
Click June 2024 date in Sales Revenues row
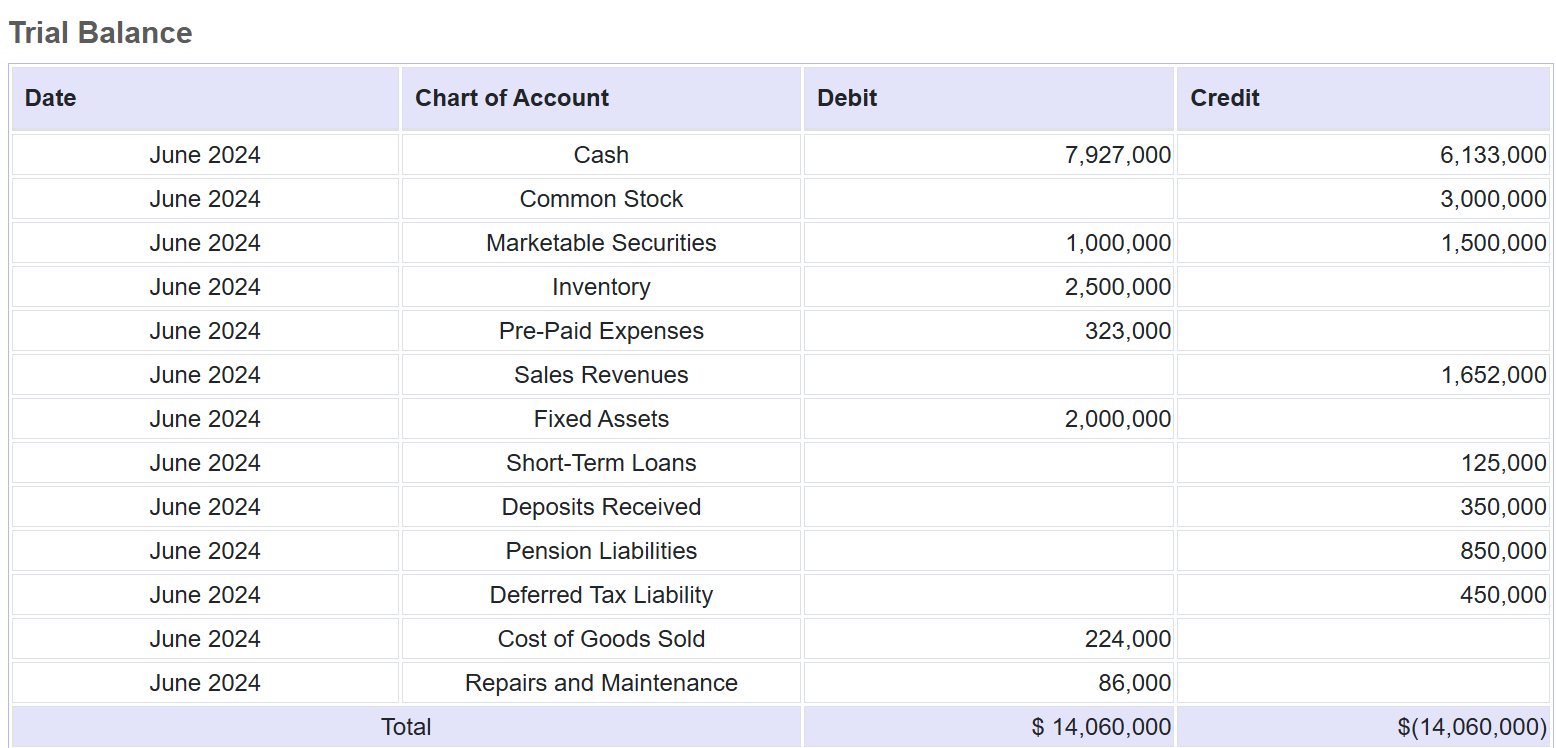click(205, 375)
